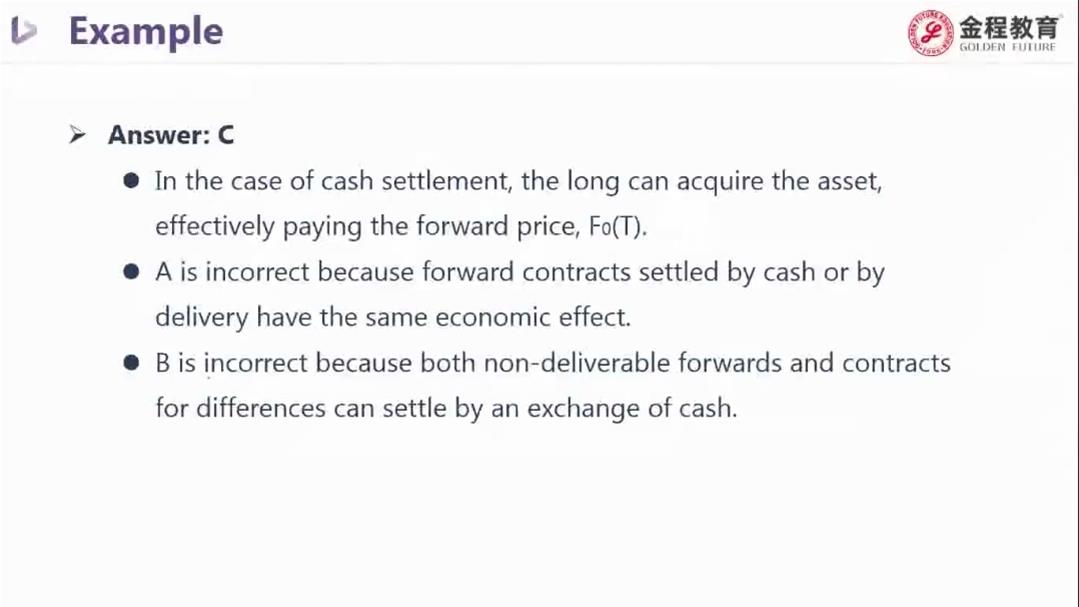Click the line 'B is incorrect because both non-deliverable'

click(553, 363)
